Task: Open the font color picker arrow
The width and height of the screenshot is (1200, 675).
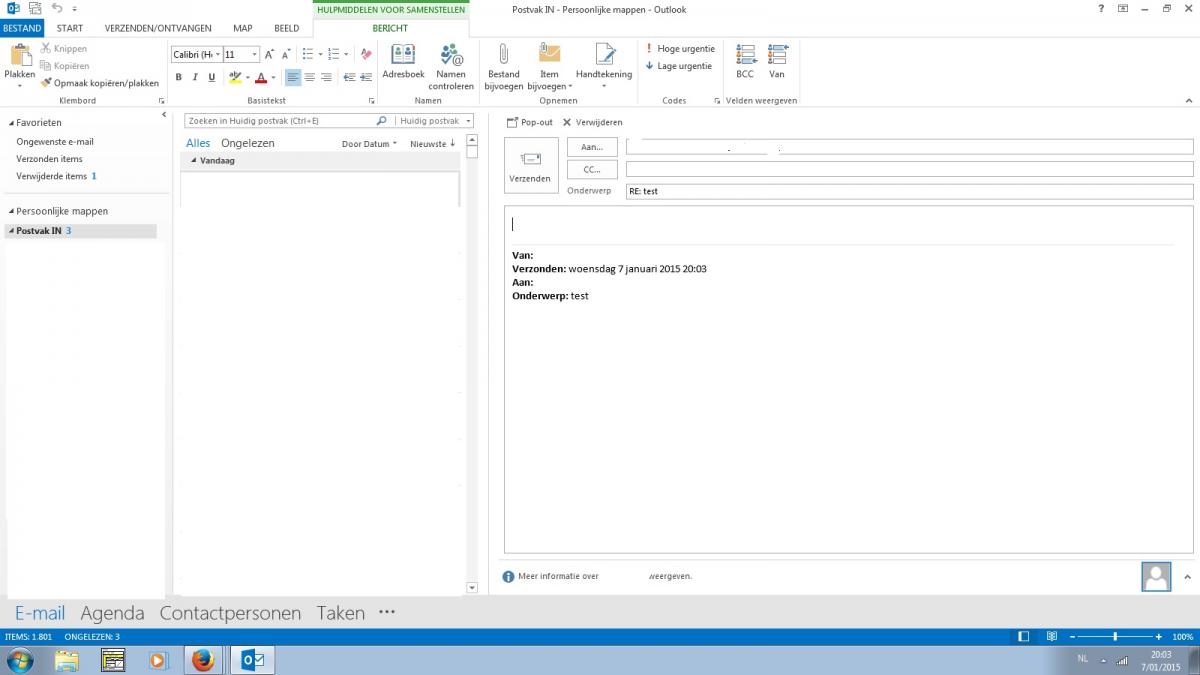Action: tap(273, 77)
